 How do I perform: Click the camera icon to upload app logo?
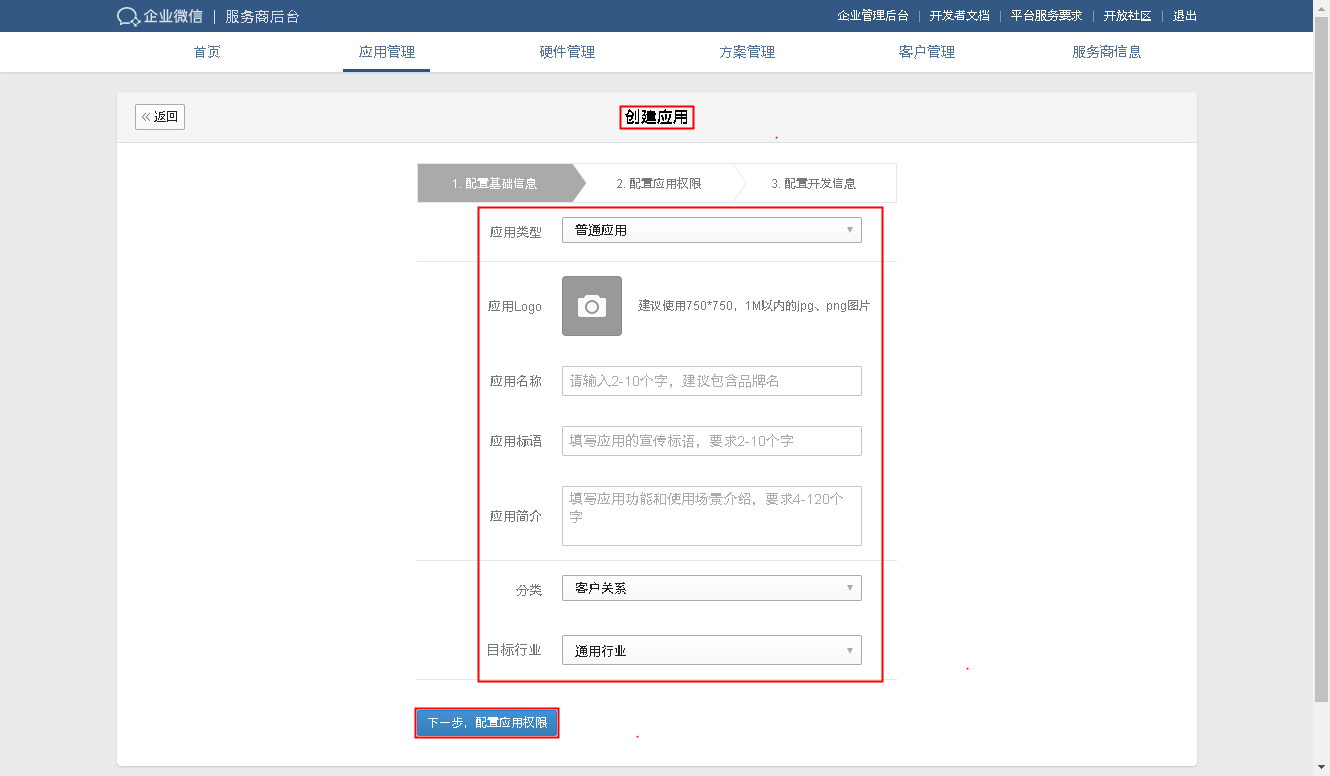coord(591,306)
